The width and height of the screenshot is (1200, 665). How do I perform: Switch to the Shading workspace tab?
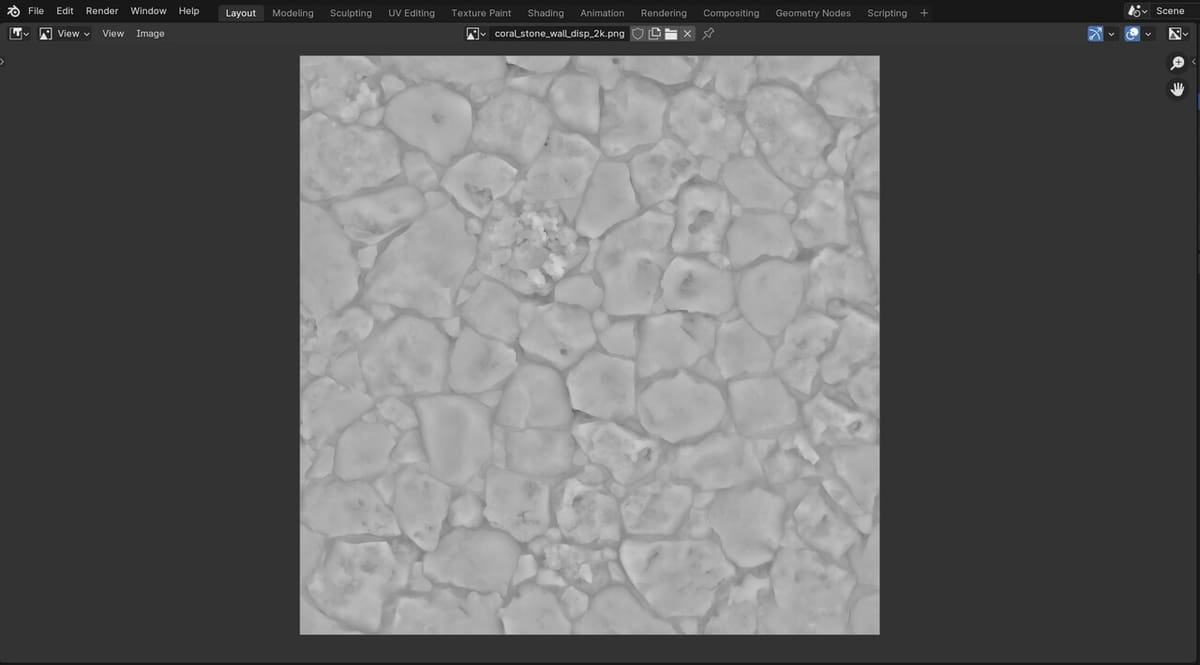tap(546, 13)
